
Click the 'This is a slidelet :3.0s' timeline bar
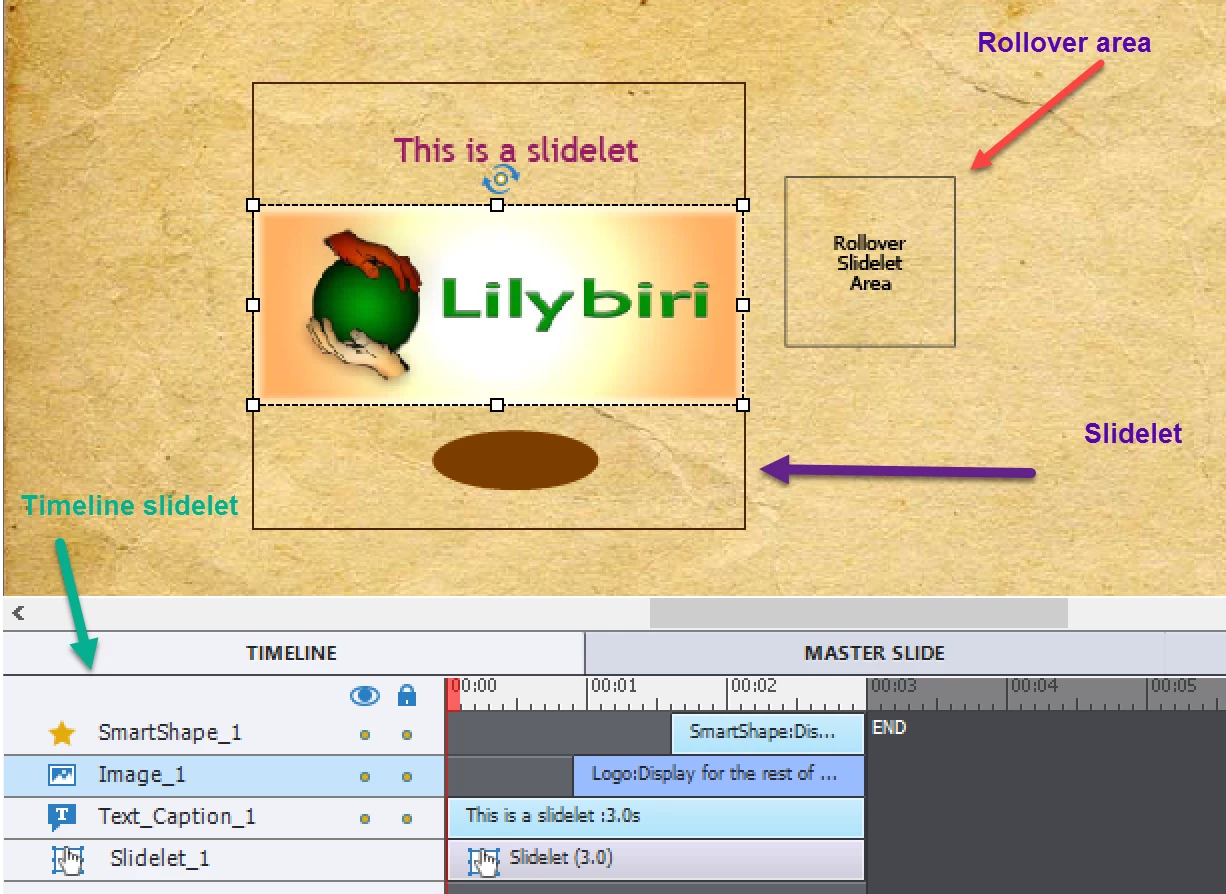click(655, 817)
